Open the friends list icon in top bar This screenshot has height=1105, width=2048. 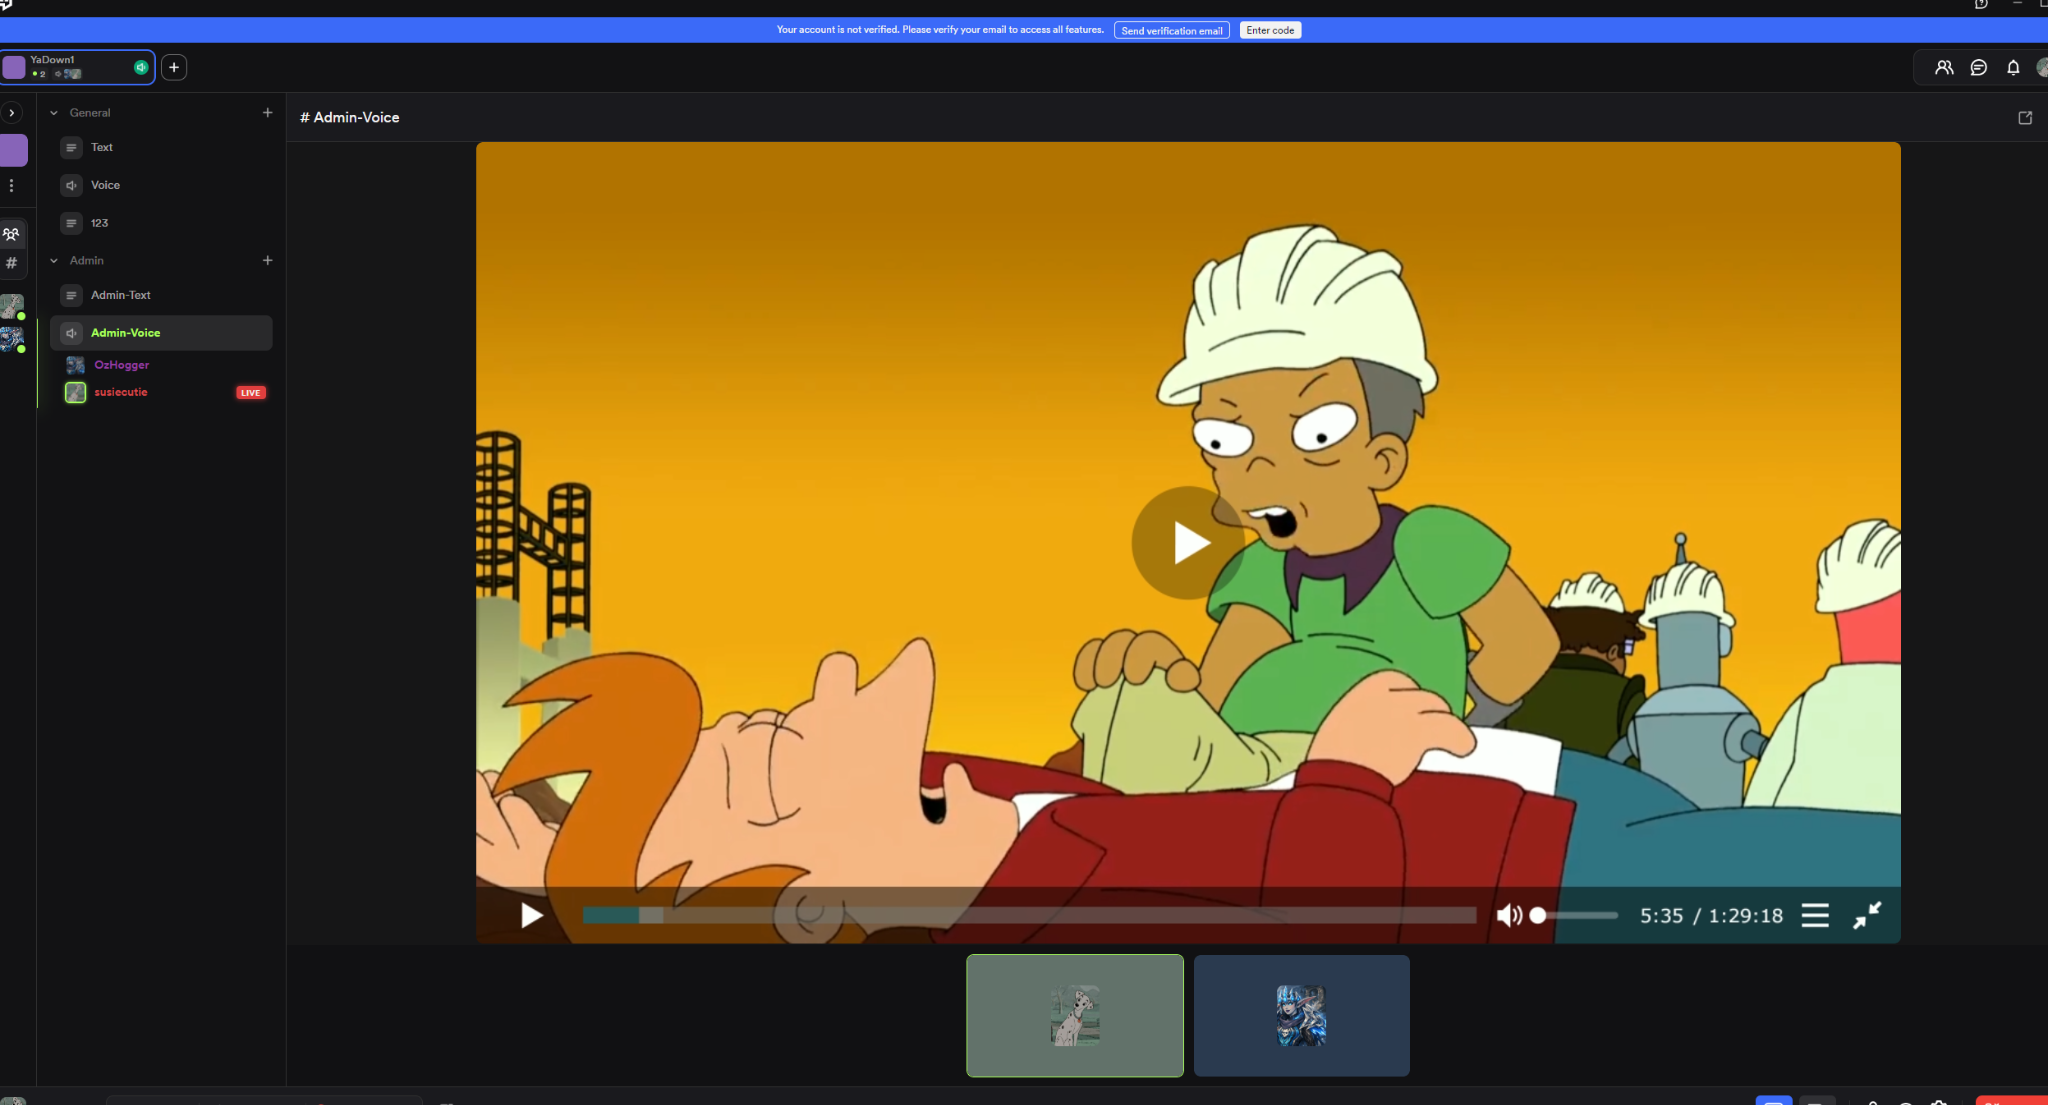tap(1943, 67)
